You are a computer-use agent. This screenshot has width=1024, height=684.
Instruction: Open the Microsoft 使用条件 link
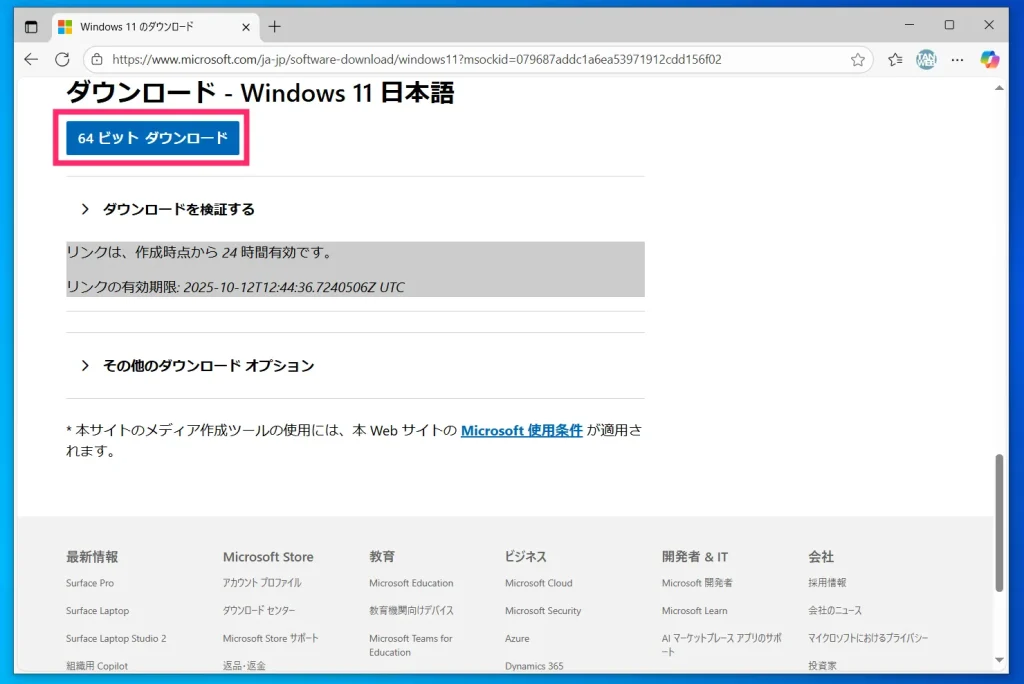(521, 431)
